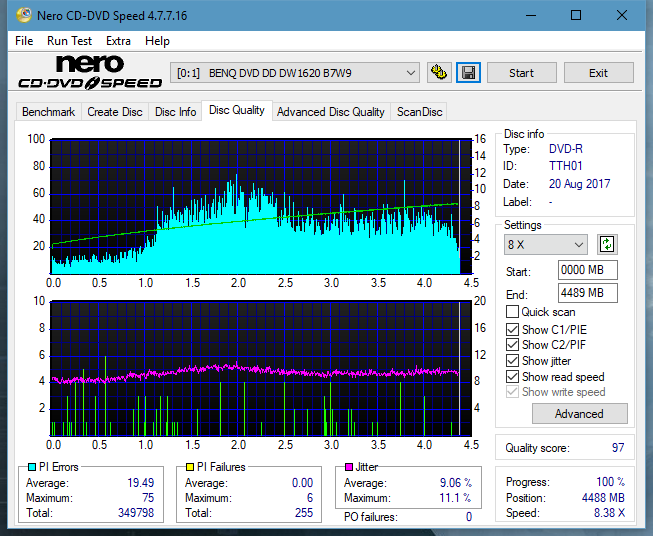Image resolution: width=653 pixels, height=536 pixels.
Task: Click the Jitter average 9.06 %
Action: coord(456,483)
